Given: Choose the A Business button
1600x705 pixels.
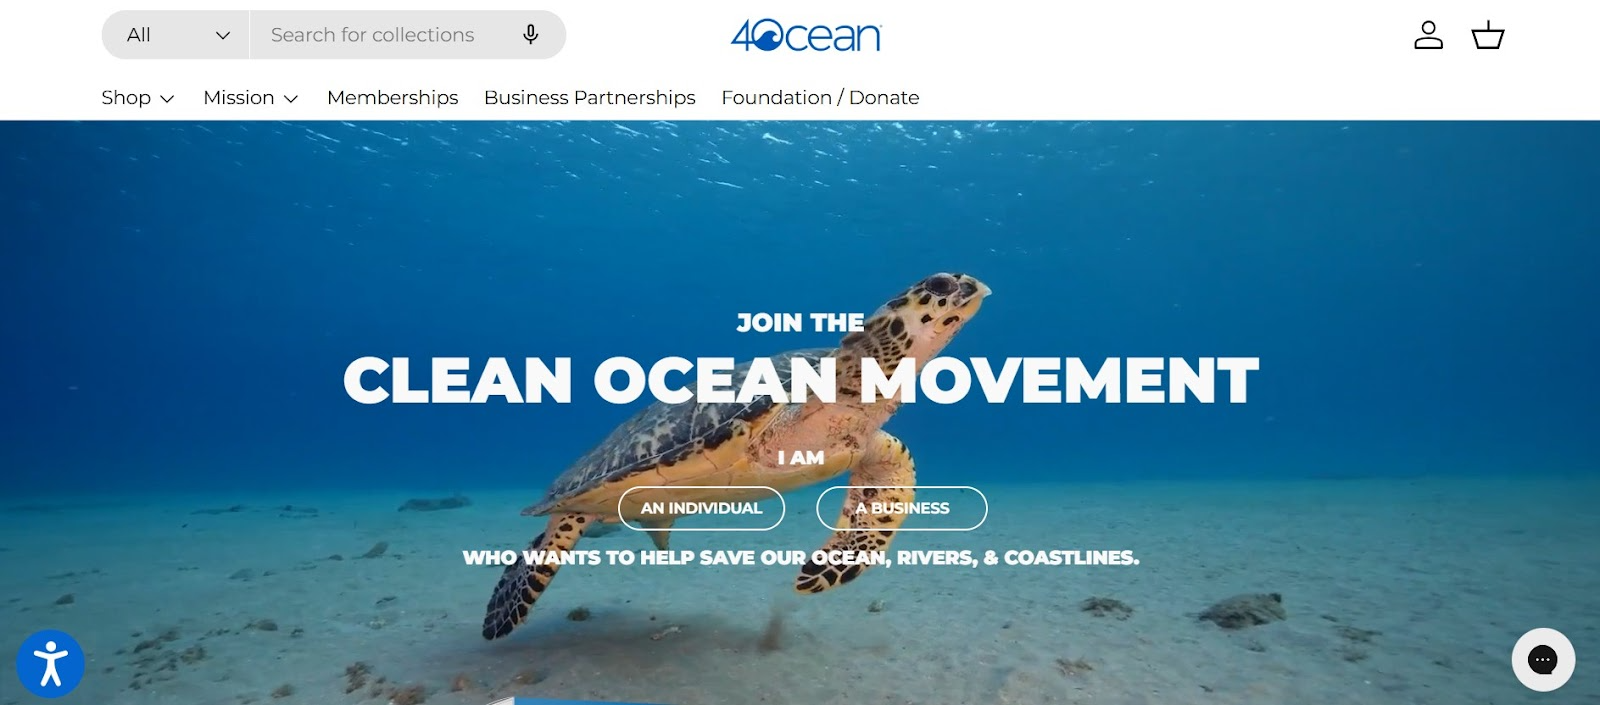Looking at the screenshot, I should pyautogui.click(x=902, y=508).
